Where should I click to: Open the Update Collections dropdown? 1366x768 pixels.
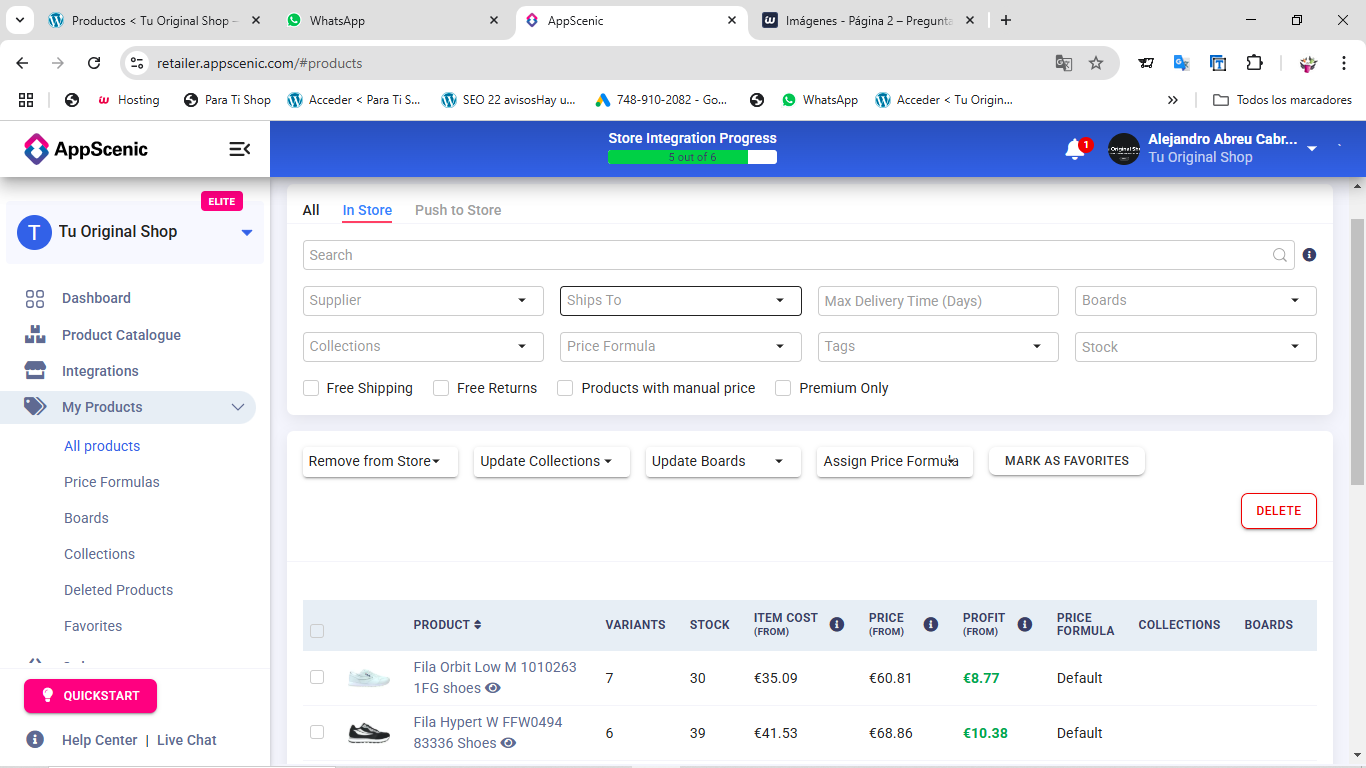tap(552, 461)
